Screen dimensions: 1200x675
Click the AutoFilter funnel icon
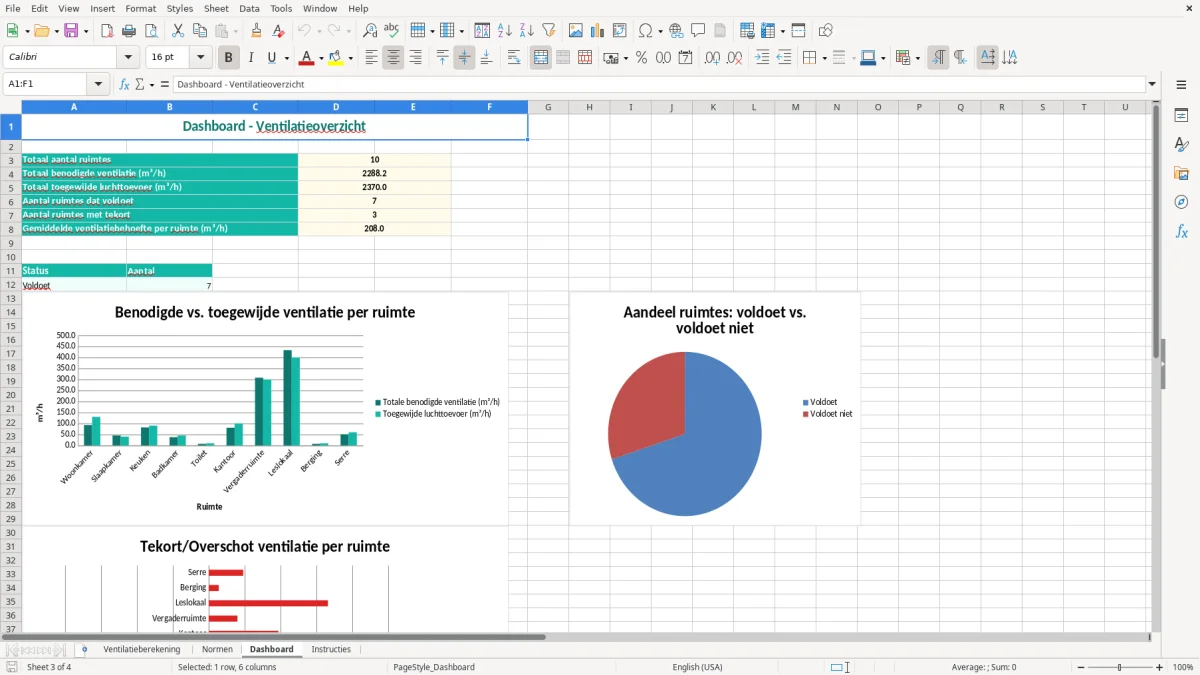[x=549, y=31]
